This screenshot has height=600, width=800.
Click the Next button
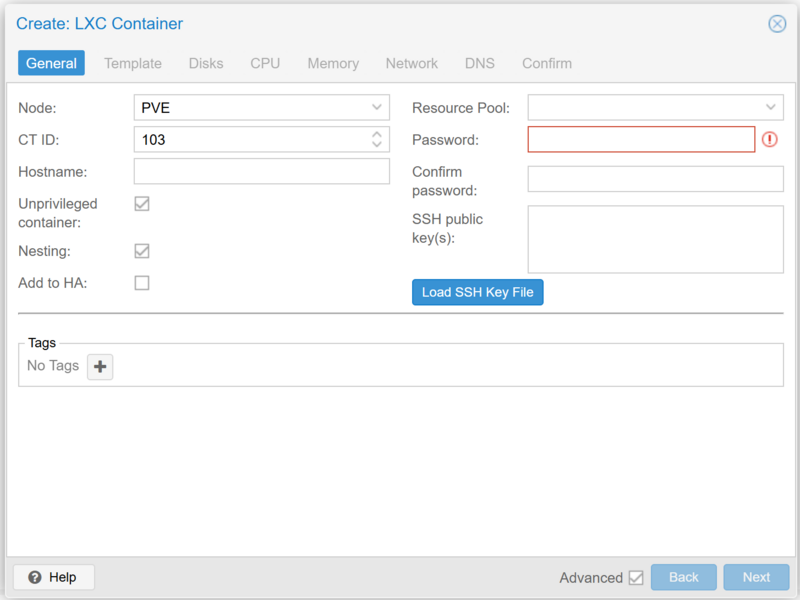[756, 577]
